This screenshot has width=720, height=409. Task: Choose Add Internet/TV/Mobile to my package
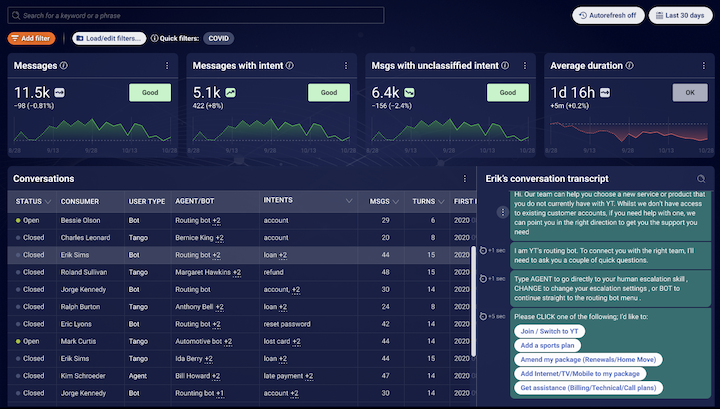(x=580, y=374)
